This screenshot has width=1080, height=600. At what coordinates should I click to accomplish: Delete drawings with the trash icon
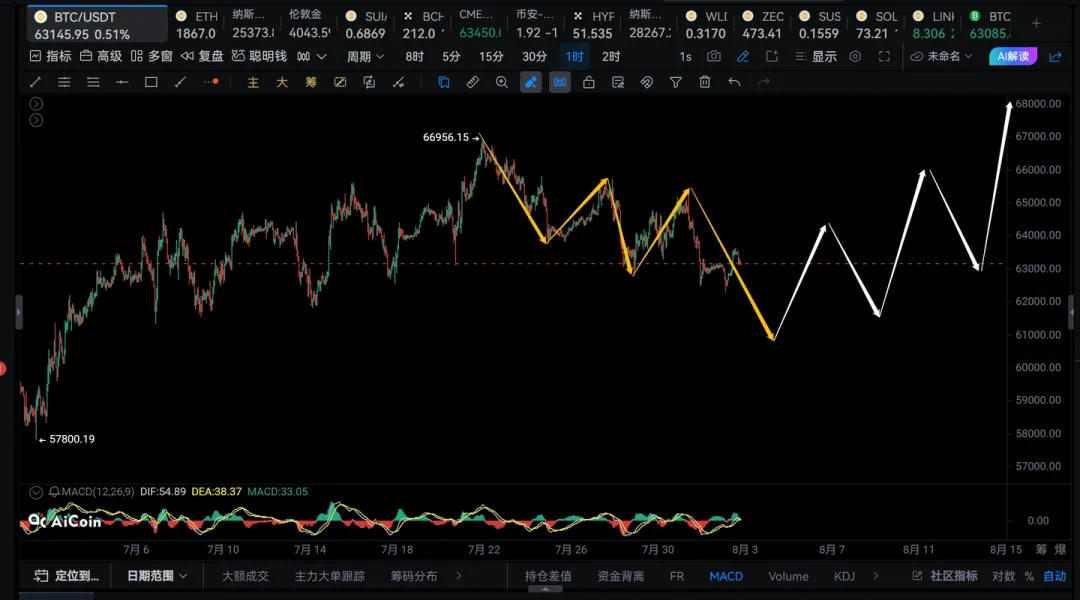(x=705, y=83)
